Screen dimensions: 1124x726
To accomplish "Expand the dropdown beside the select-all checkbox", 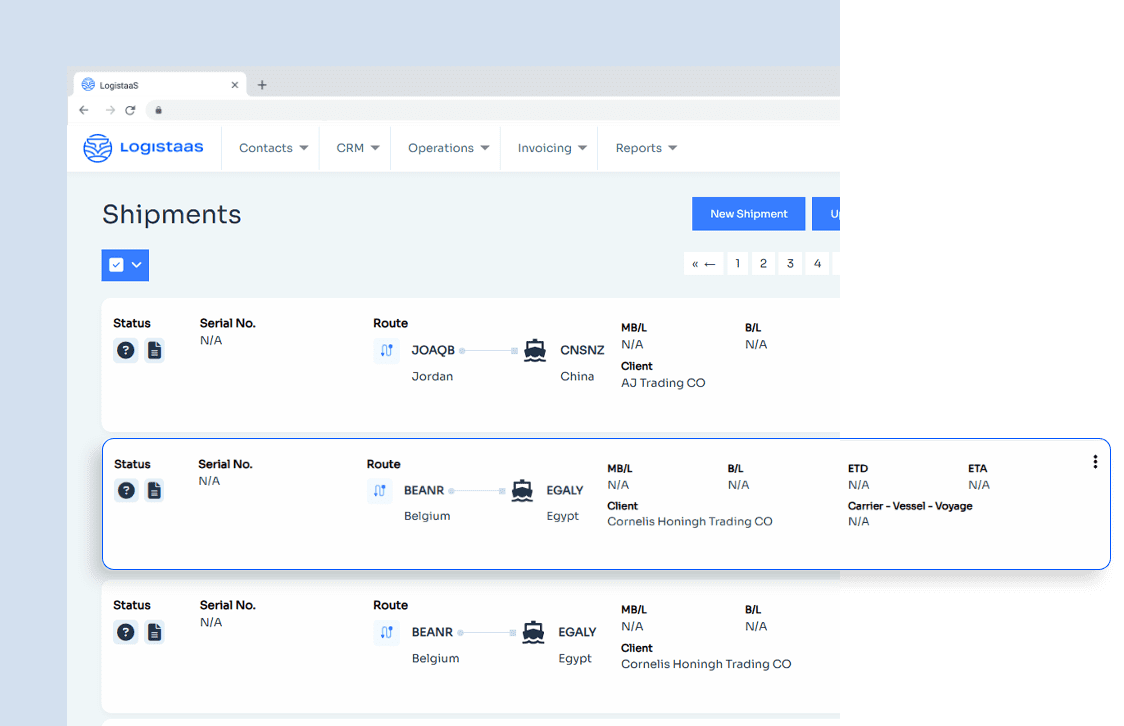I will tap(134, 265).
